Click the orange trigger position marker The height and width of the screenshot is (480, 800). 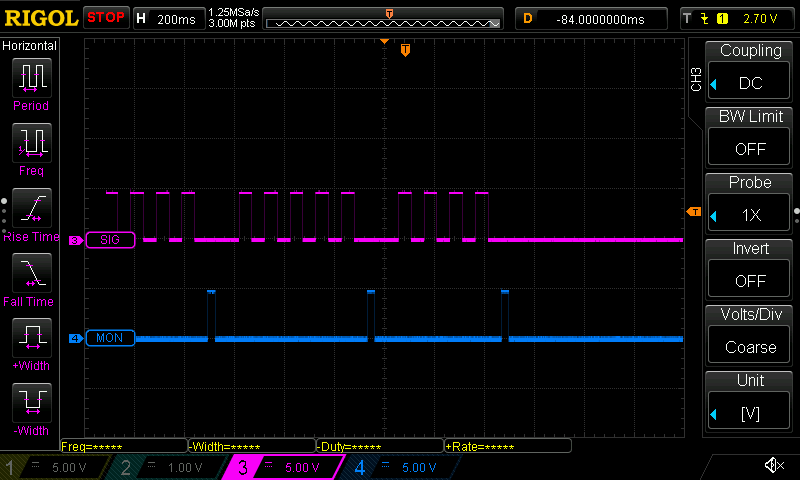405,50
